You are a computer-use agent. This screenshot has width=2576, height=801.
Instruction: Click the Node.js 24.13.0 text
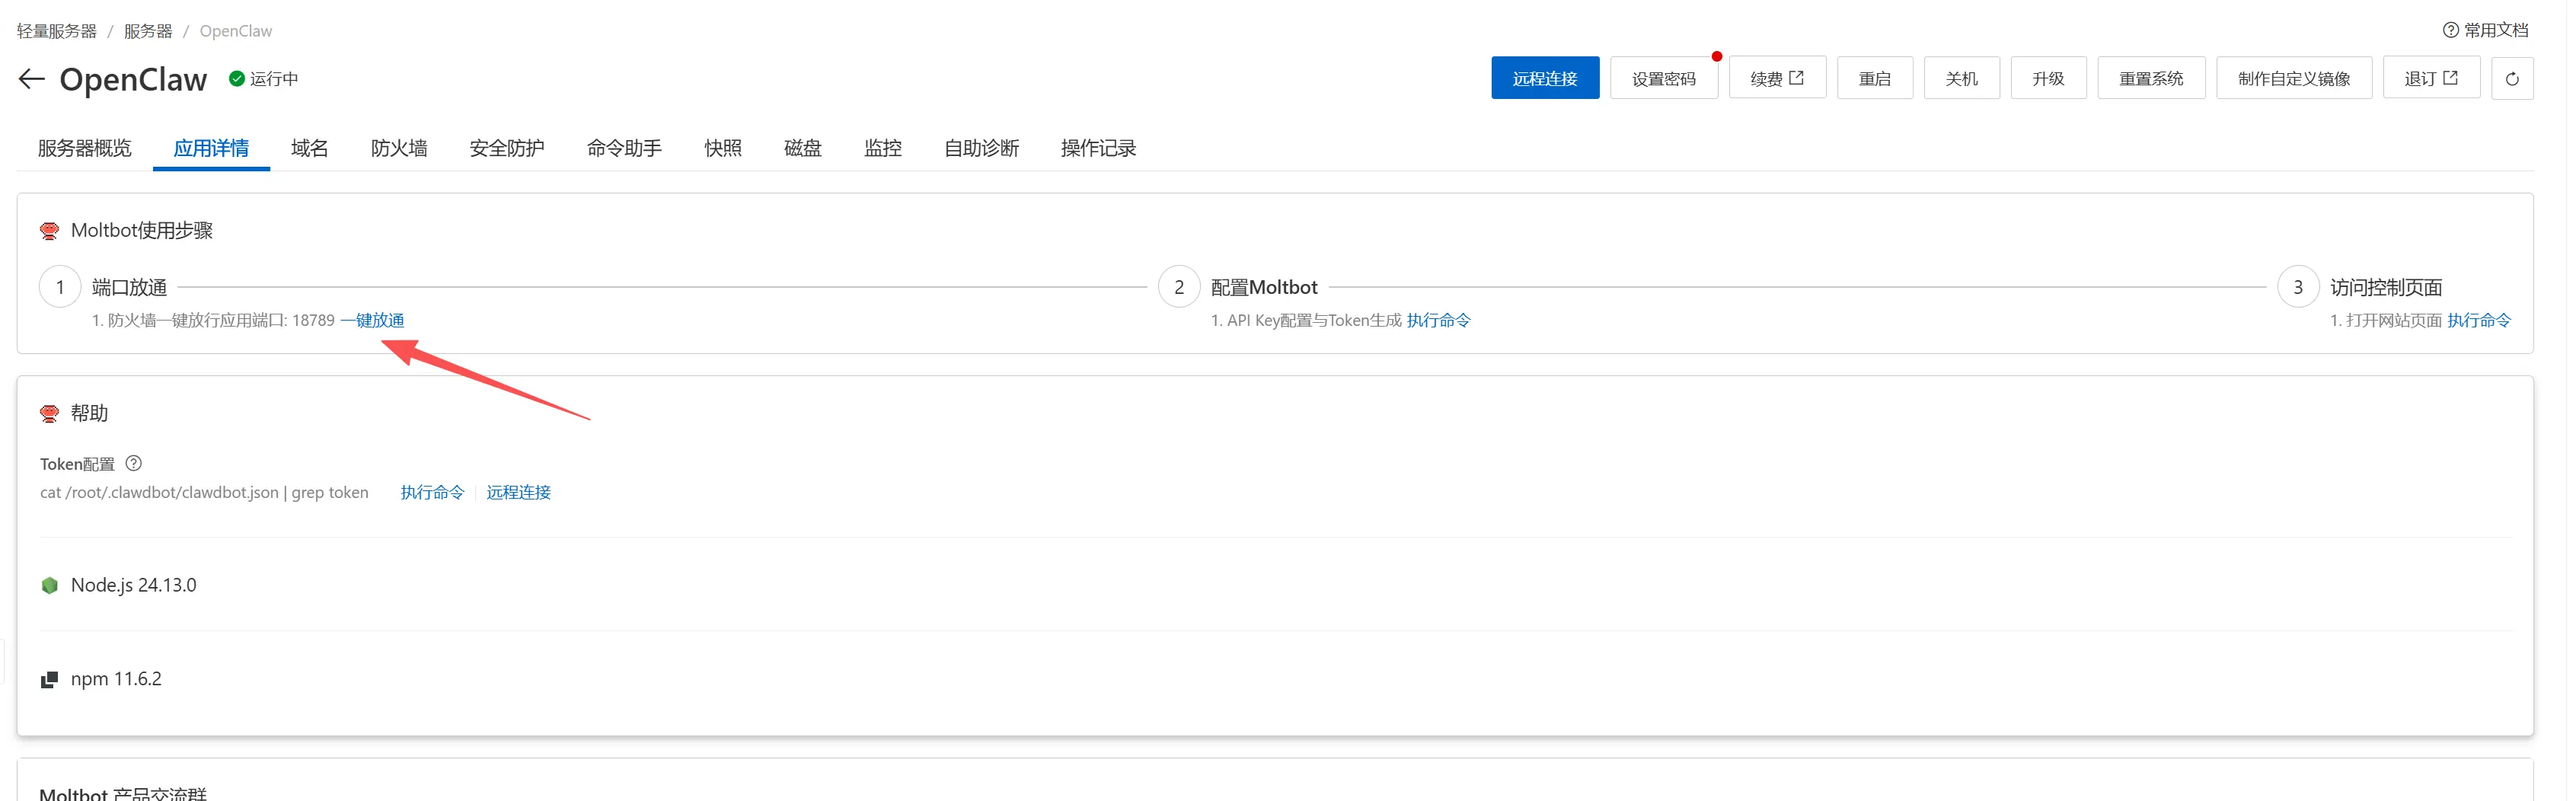pyautogui.click(x=133, y=585)
